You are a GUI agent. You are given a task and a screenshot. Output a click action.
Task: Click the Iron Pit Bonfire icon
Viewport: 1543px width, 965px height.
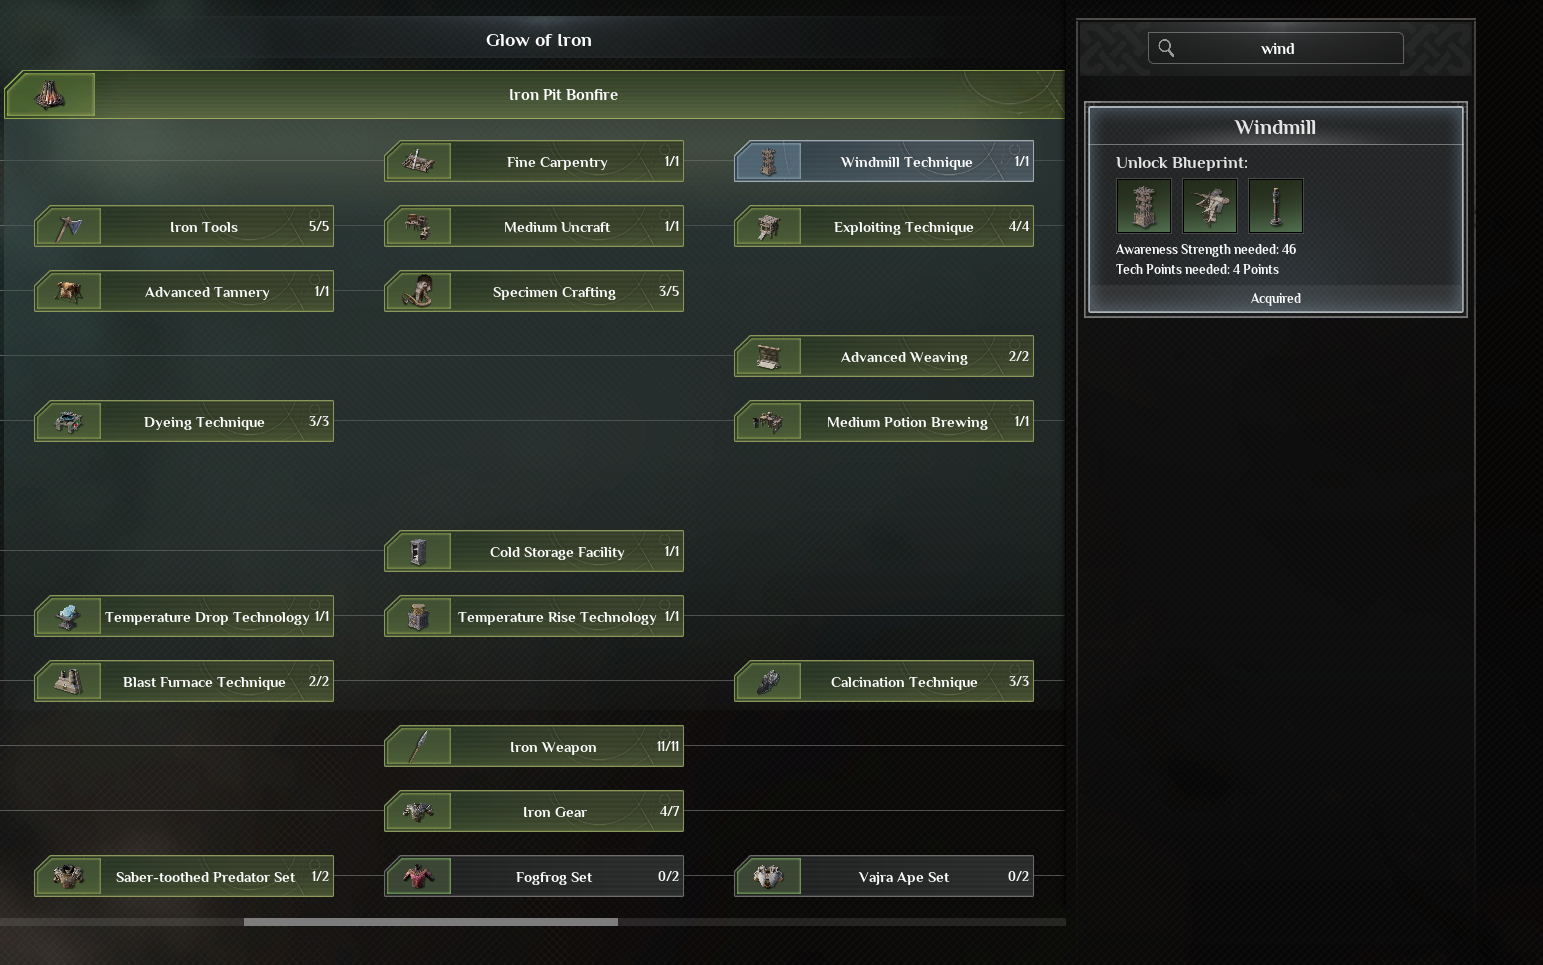click(x=50, y=95)
